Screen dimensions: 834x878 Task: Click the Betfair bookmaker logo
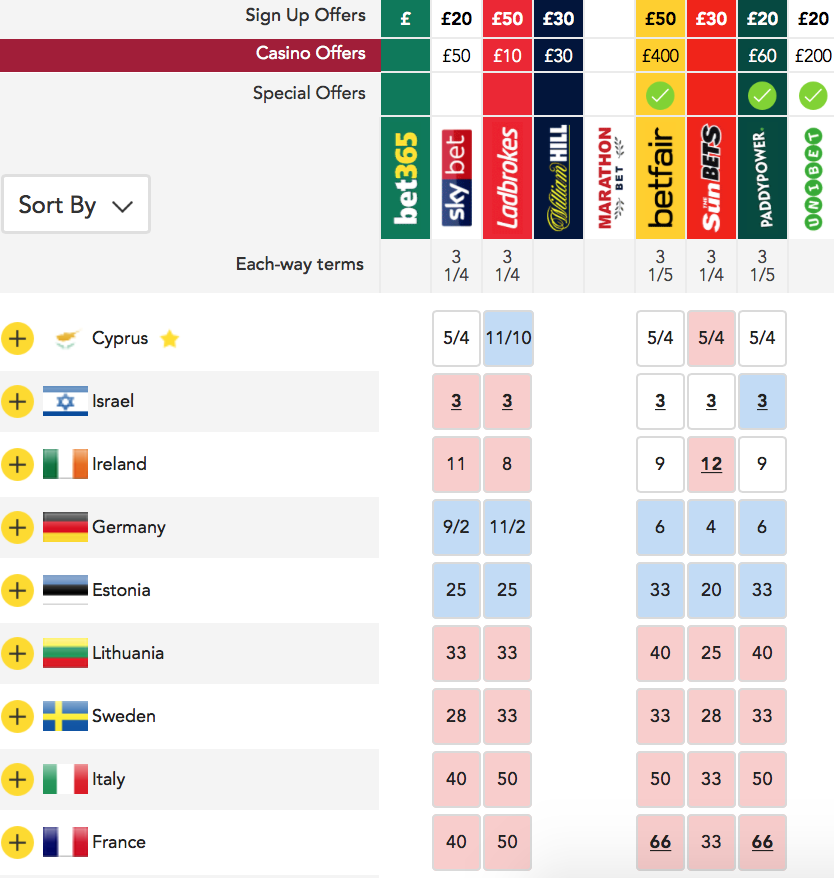click(x=660, y=178)
